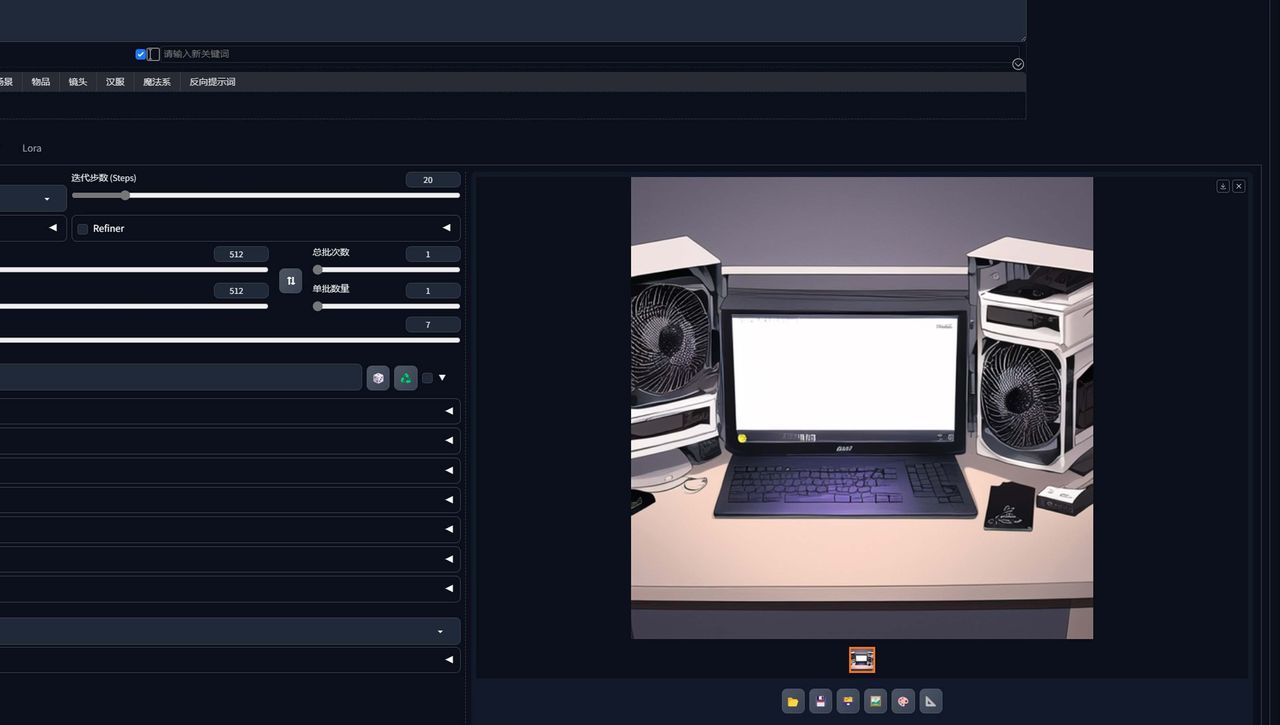Tick the extra seed checkbox beside the recycle button
Viewport: 1280px width, 725px height.
(x=427, y=378)
